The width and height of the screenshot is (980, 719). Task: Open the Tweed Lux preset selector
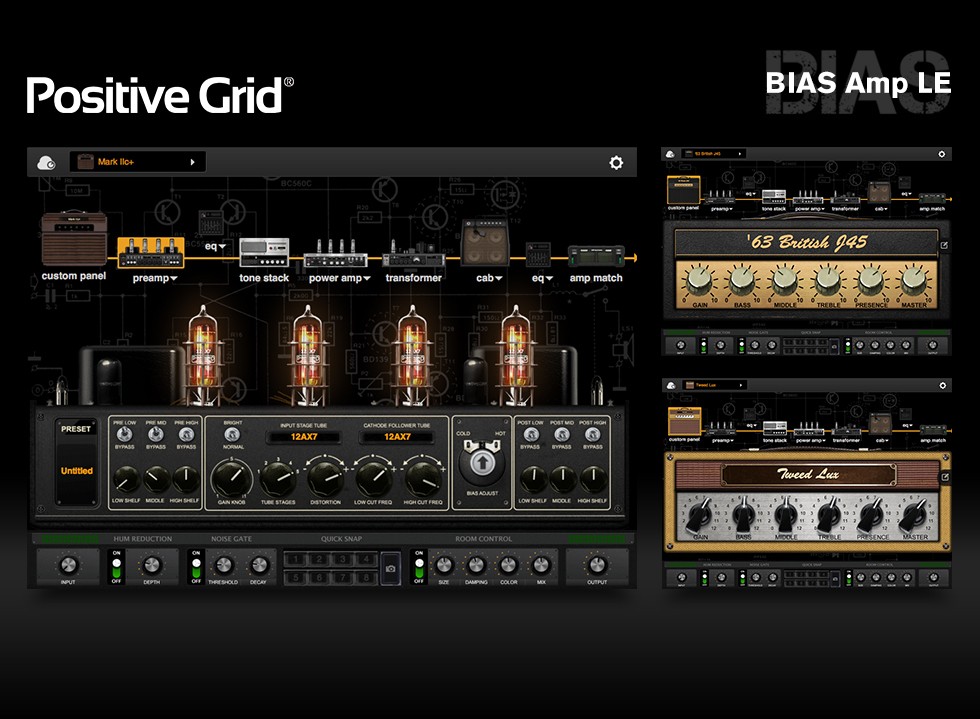click(714, 385)
